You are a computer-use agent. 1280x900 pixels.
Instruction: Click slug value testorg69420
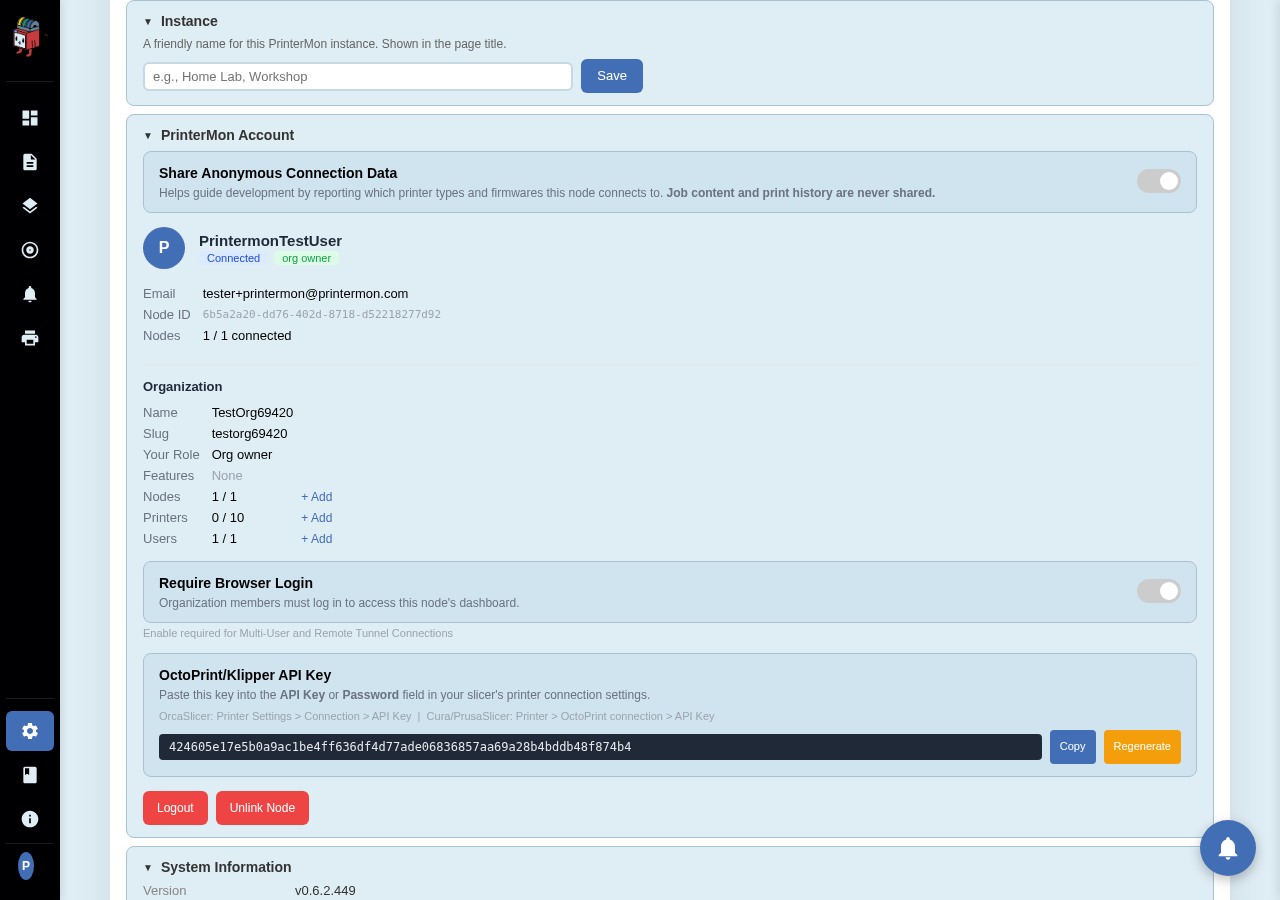pos(249,434)
